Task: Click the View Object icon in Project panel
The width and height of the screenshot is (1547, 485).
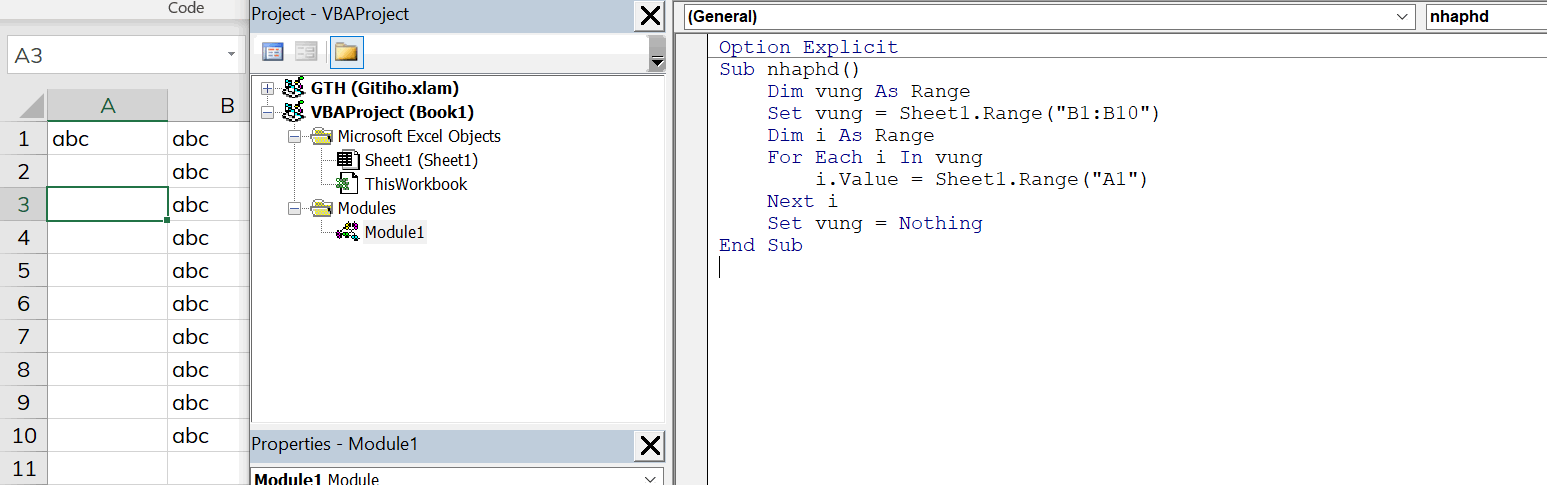Action: click(306, 52)
